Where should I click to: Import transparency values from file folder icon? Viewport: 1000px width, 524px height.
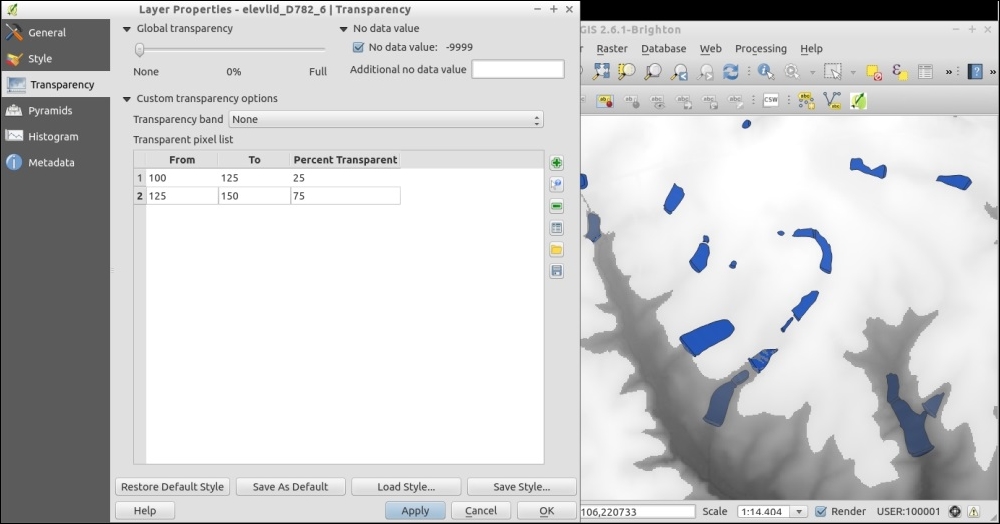(556, 250)
